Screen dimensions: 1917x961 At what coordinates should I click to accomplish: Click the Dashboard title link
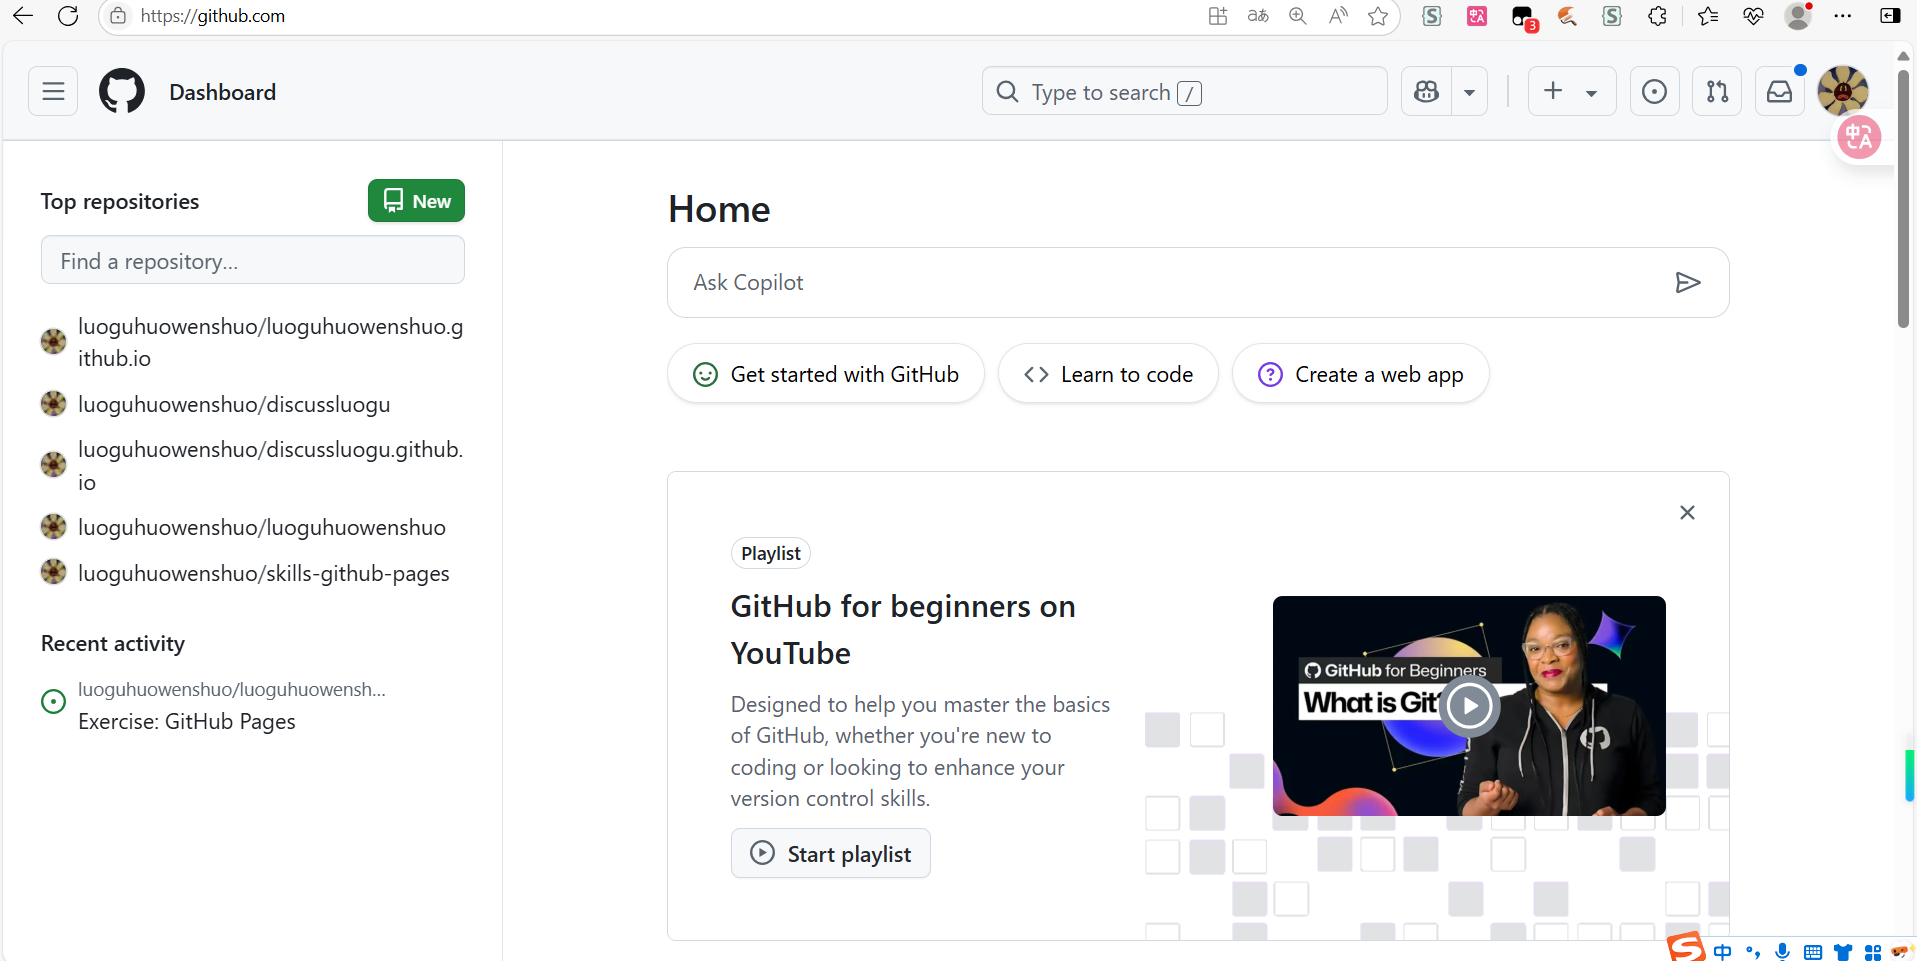point(223,92)
